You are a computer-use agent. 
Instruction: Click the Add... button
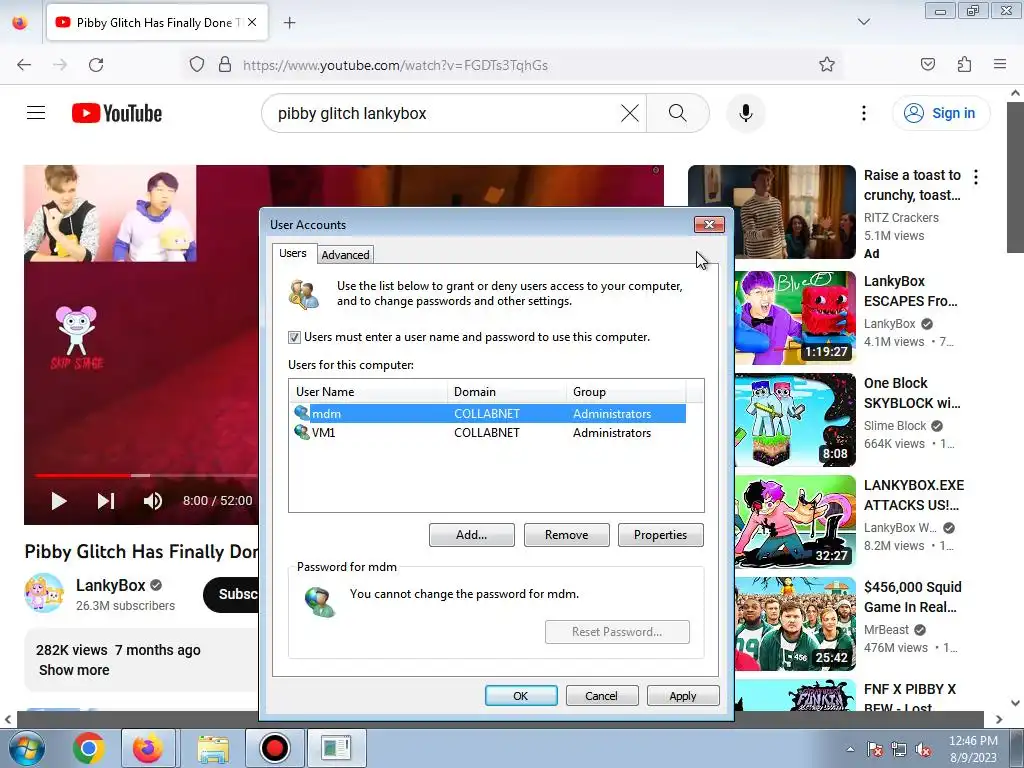[x=472, y=535]
